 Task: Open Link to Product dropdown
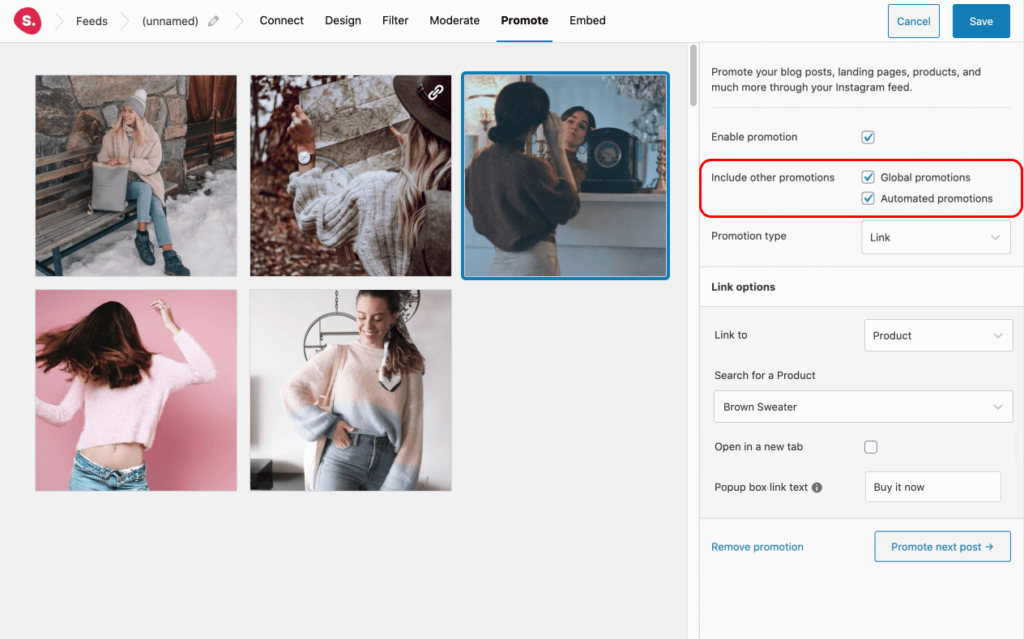point(938,335)
